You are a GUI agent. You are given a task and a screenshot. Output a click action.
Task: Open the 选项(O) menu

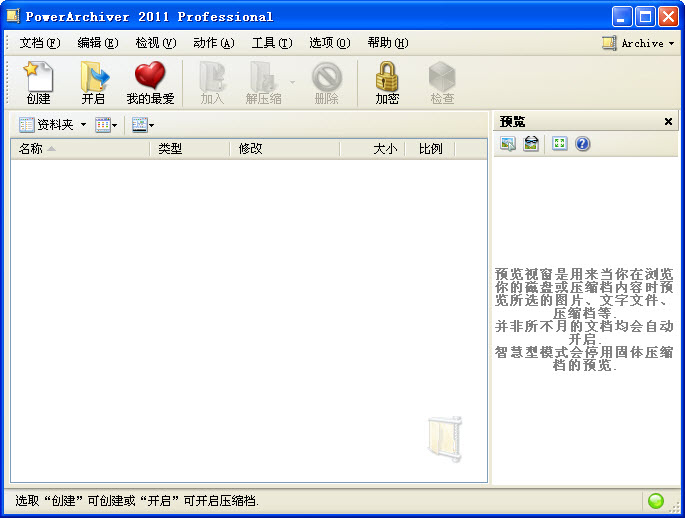click(x=329, y=43)
